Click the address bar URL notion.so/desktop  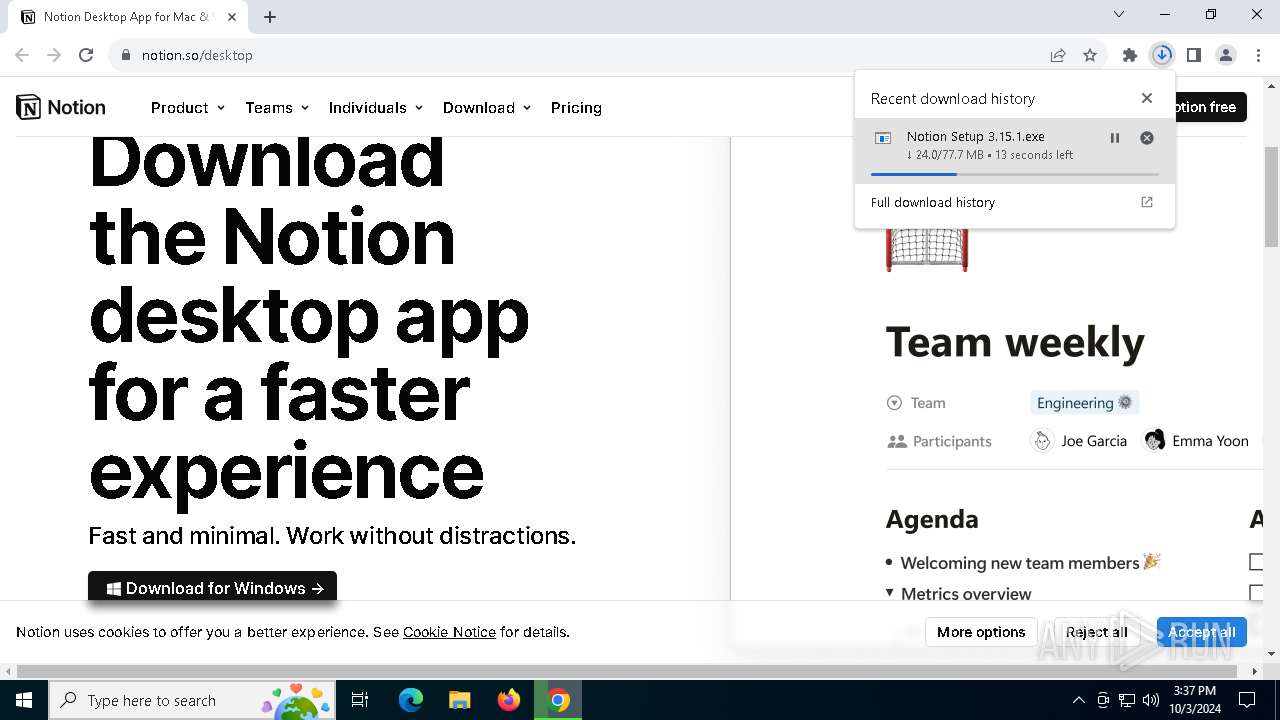(197, 55)
